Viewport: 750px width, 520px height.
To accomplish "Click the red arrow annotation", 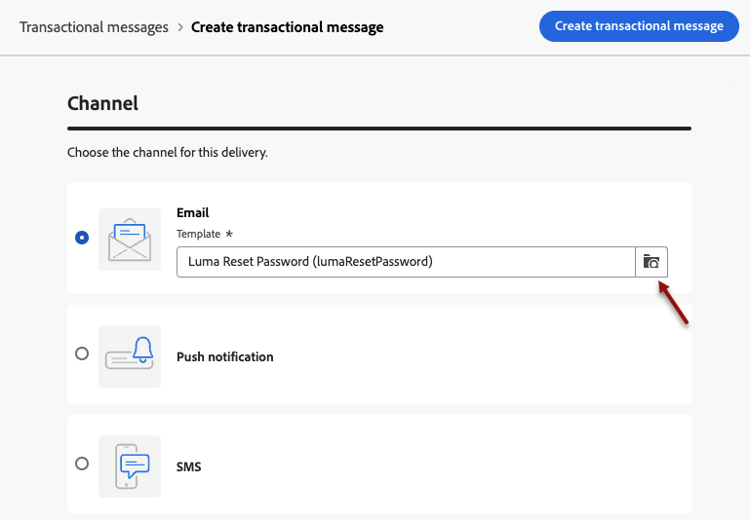I will pos(673,304).
